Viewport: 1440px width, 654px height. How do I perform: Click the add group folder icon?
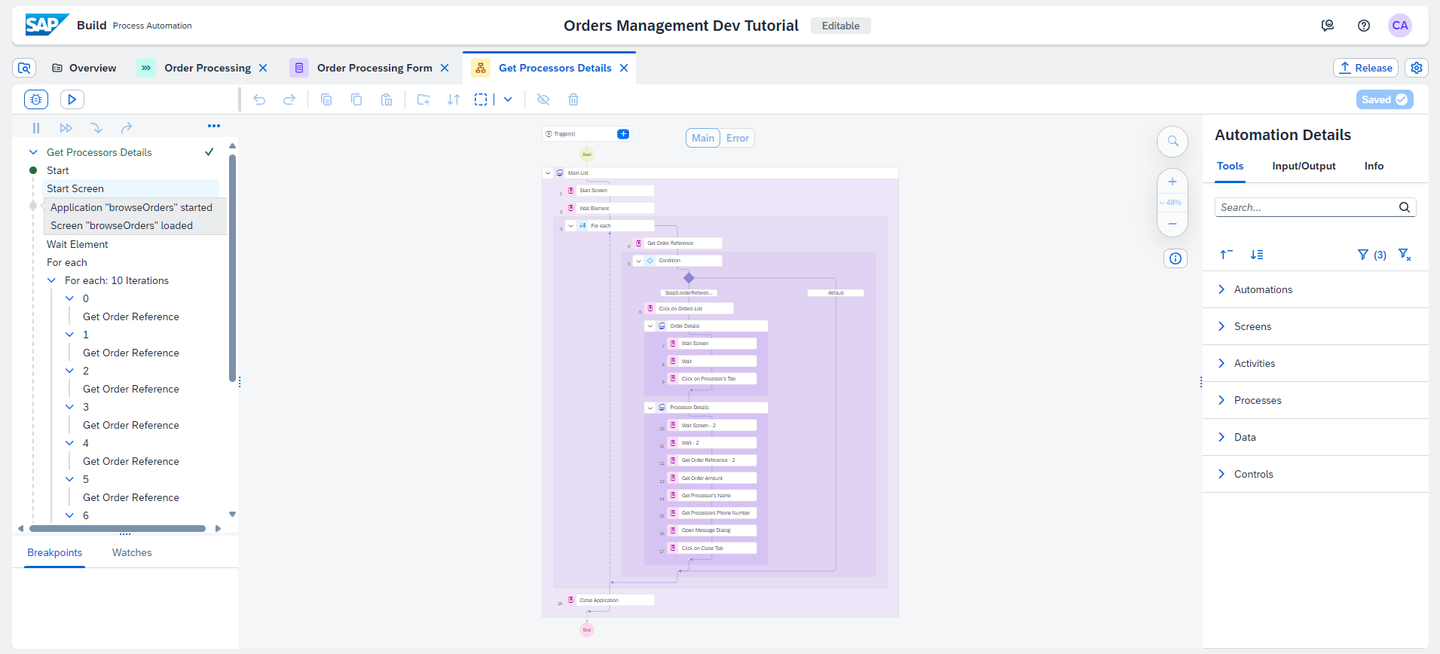pos(423,99)
